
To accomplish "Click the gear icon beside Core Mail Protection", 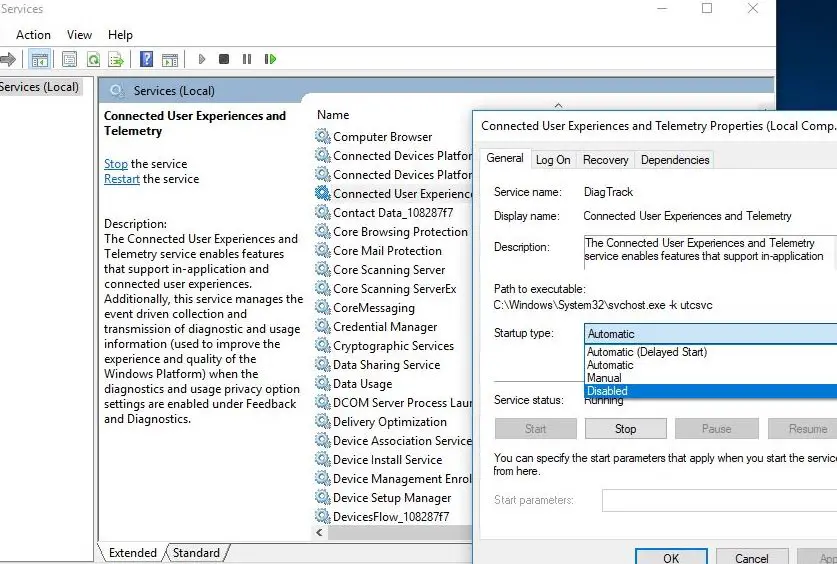I will tap(322, 250).
